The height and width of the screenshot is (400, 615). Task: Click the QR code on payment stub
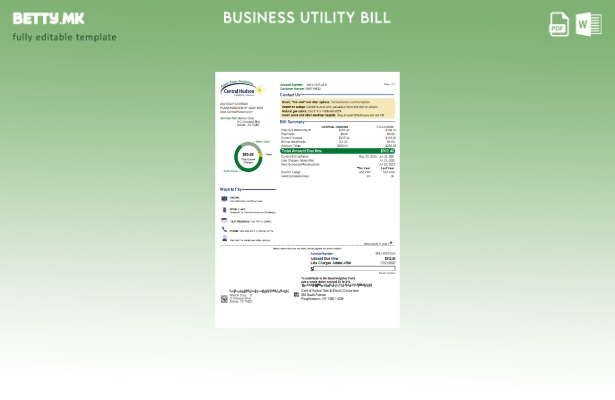tap(224, 298)
